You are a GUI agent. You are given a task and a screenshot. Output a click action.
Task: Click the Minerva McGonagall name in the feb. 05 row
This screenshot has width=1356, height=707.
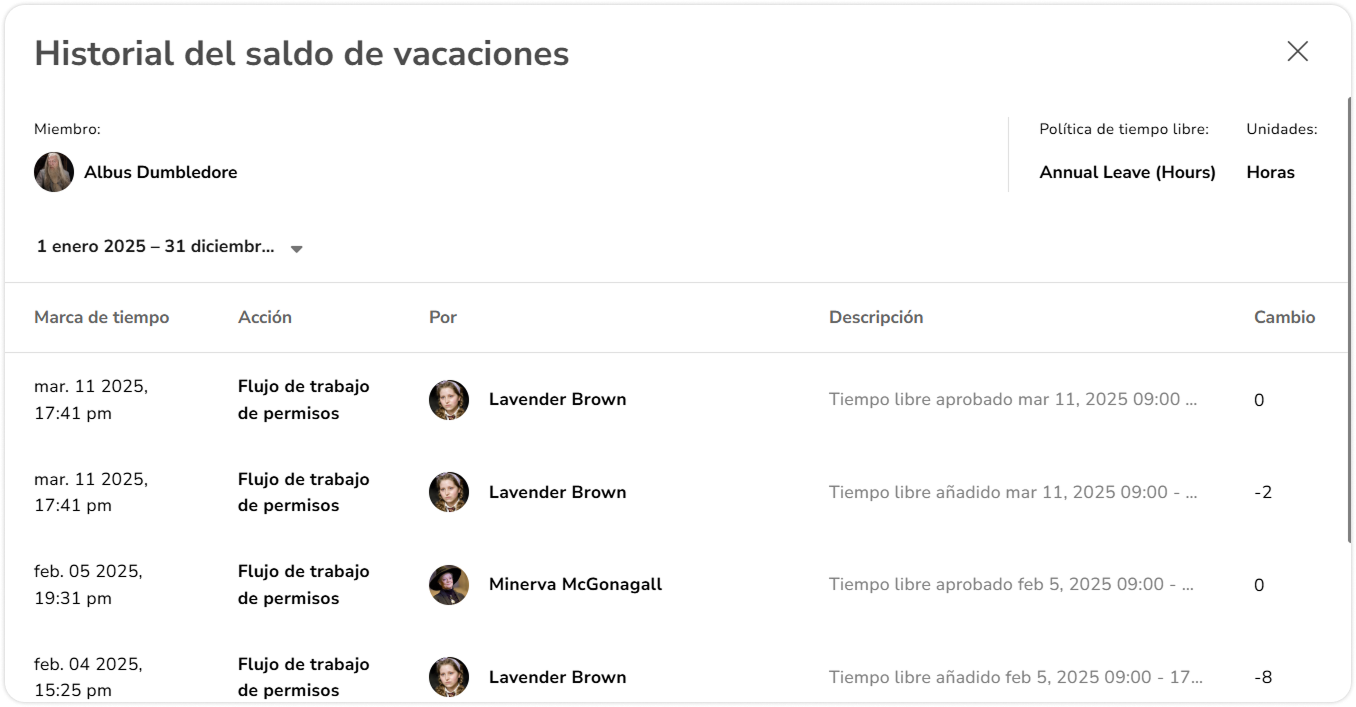tap(575, 585)
